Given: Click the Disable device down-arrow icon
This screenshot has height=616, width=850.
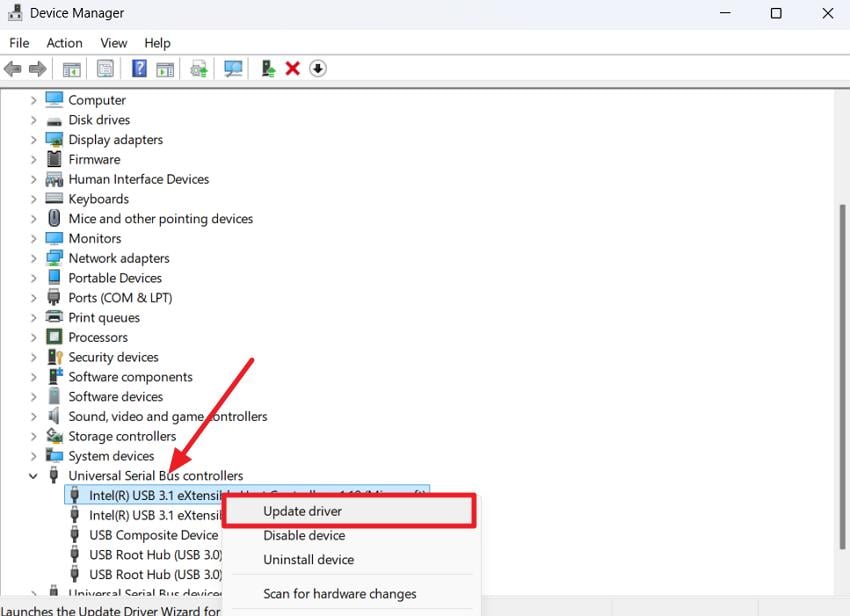Looking at the screenshot, I should coord(318,68).
